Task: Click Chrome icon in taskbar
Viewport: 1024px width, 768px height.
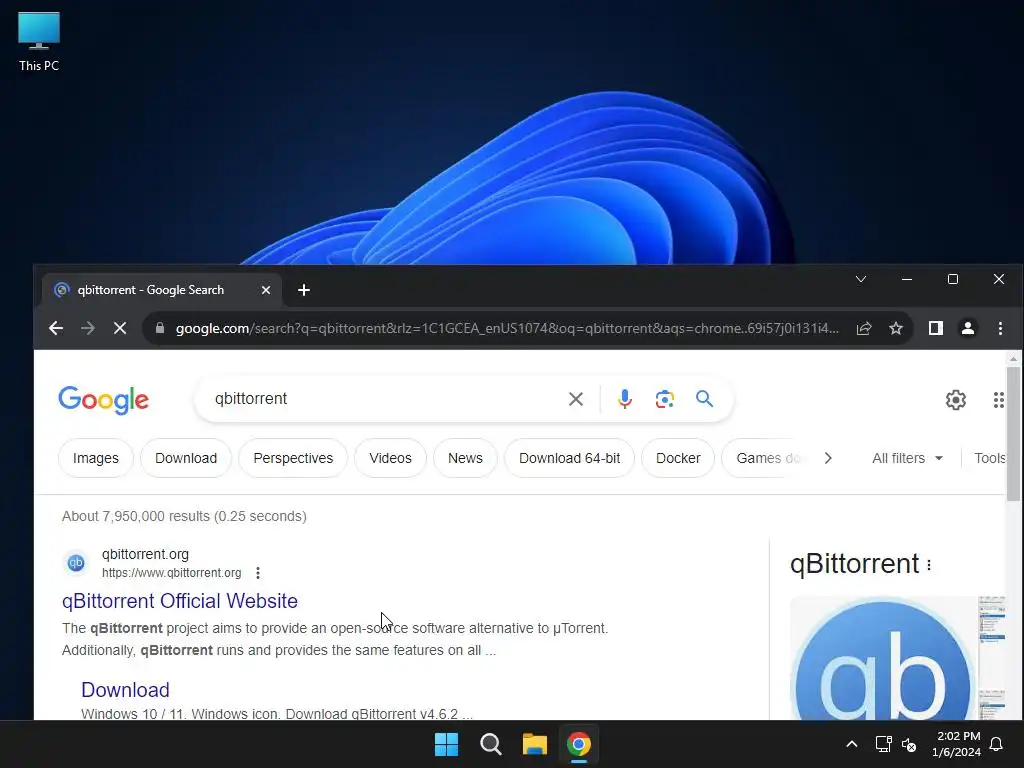Action: (579, 744)
